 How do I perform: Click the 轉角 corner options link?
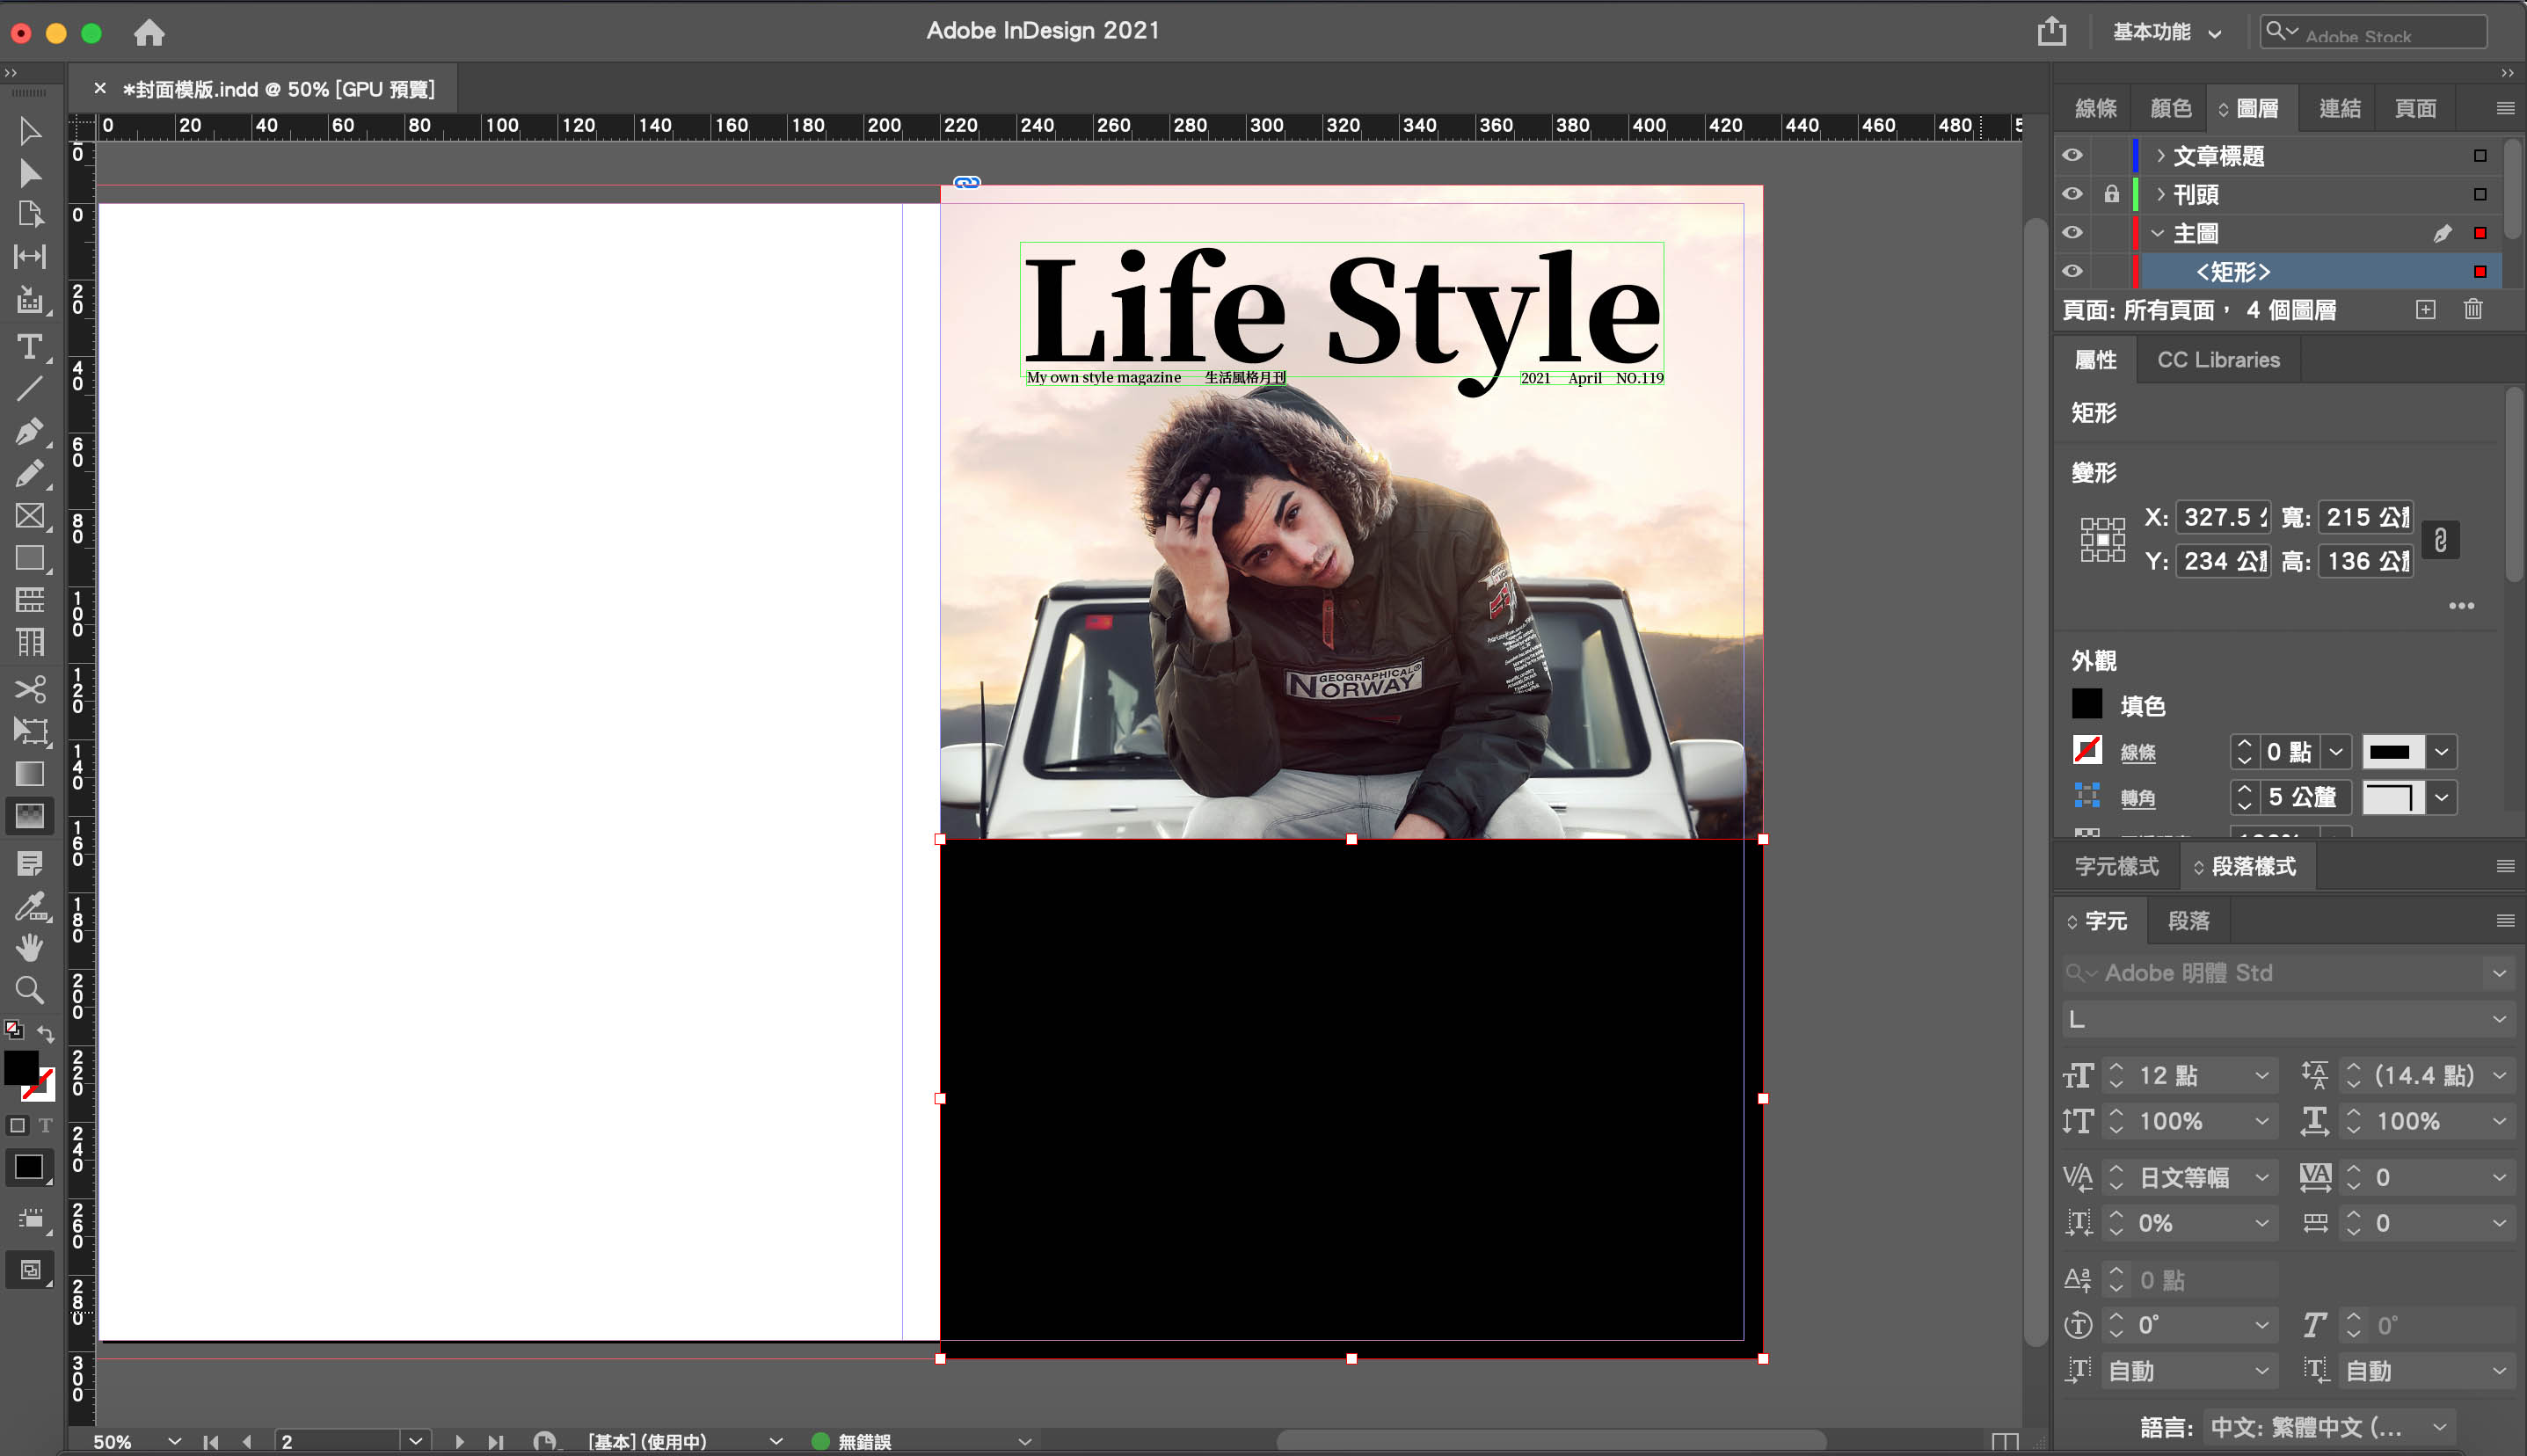(x=2138, y=798)
